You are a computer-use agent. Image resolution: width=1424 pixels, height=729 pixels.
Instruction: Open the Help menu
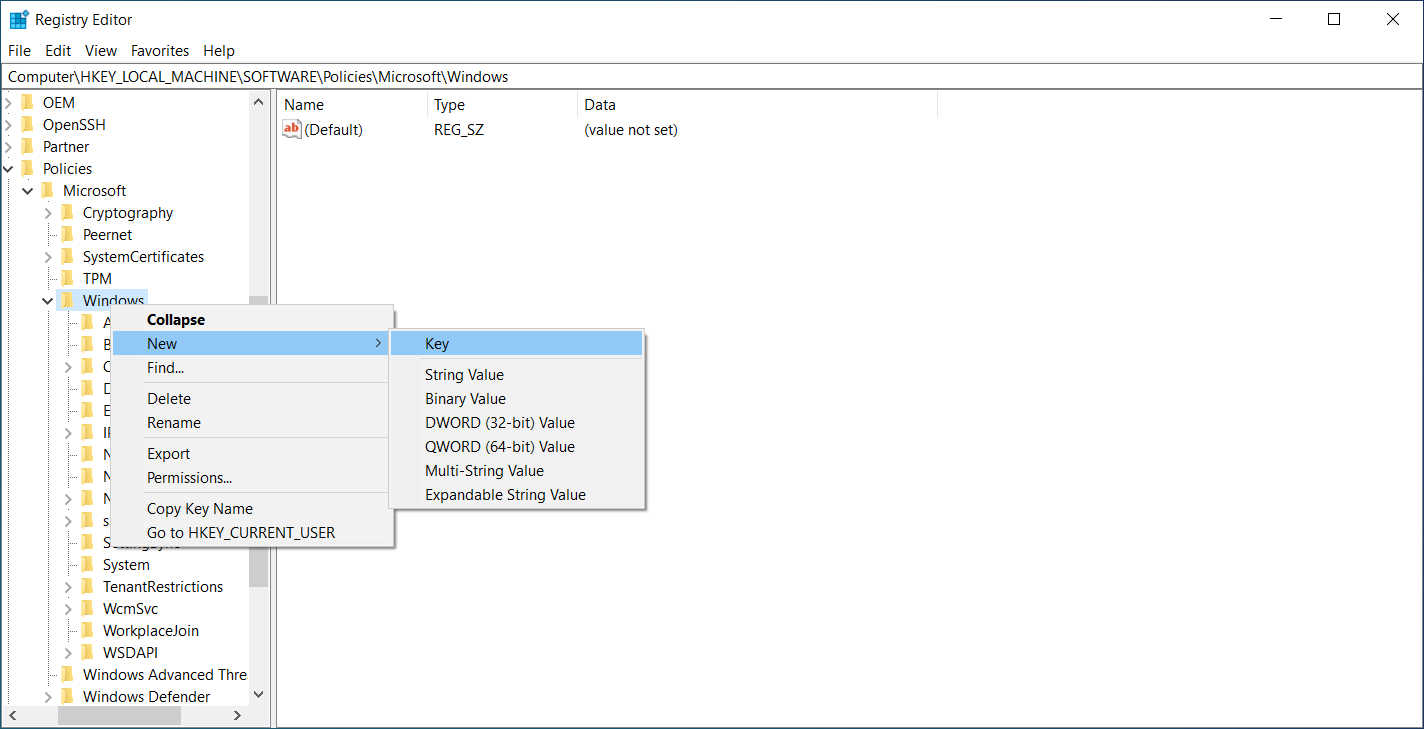tap(219, 50)
